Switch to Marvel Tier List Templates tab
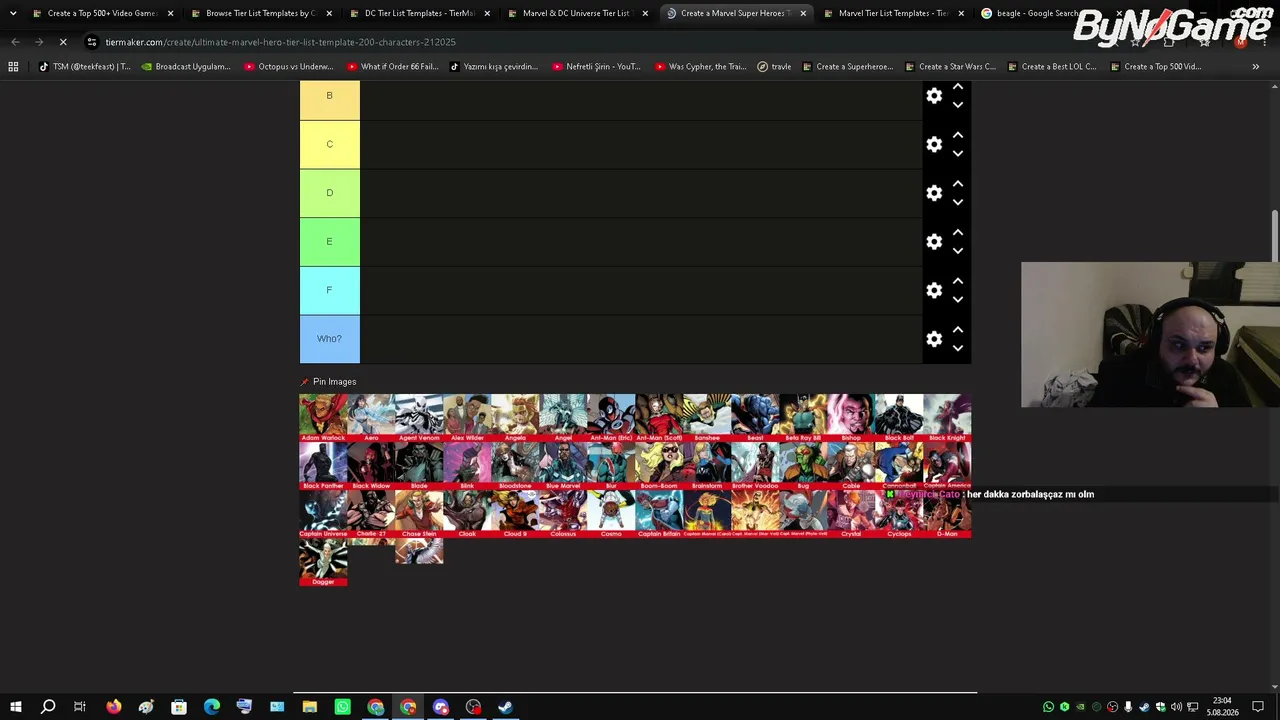Image resolution: width=1280 pixels, height=720 pixels. click(x=893, y=14)
